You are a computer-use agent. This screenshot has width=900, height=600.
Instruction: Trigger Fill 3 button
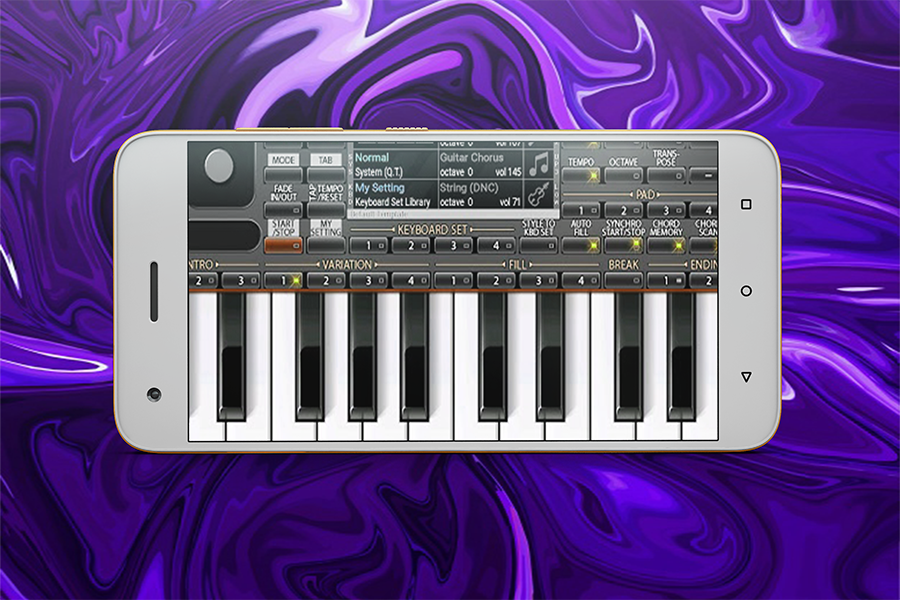point(538,281)
